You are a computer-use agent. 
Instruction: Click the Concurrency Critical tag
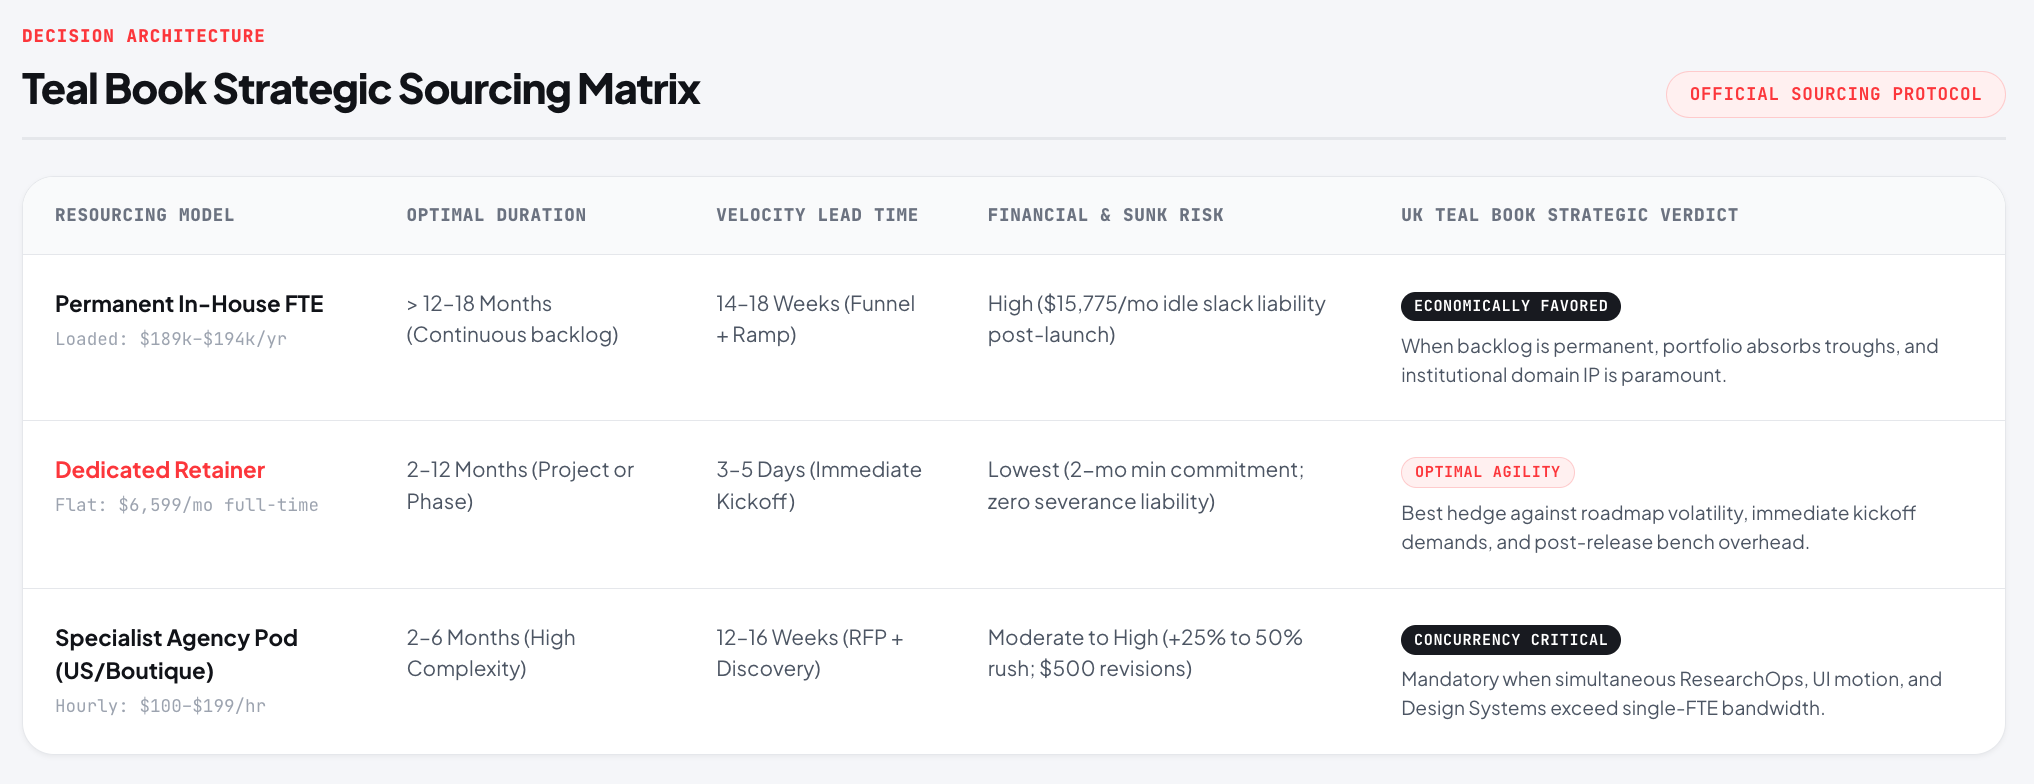[x=1510, y=640]
